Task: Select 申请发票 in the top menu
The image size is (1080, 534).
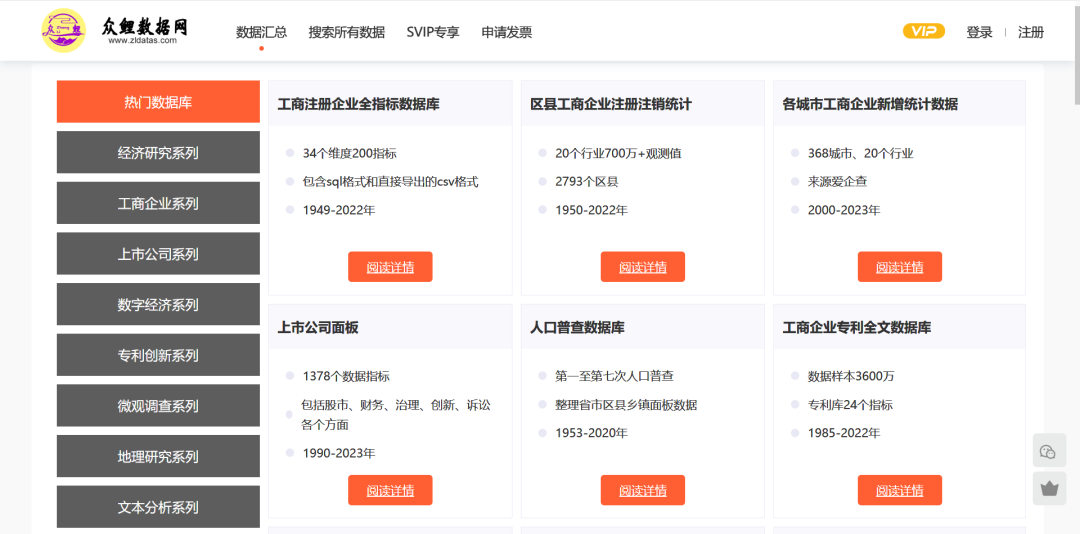Action: pyautogui.click(x=506, y=32)
